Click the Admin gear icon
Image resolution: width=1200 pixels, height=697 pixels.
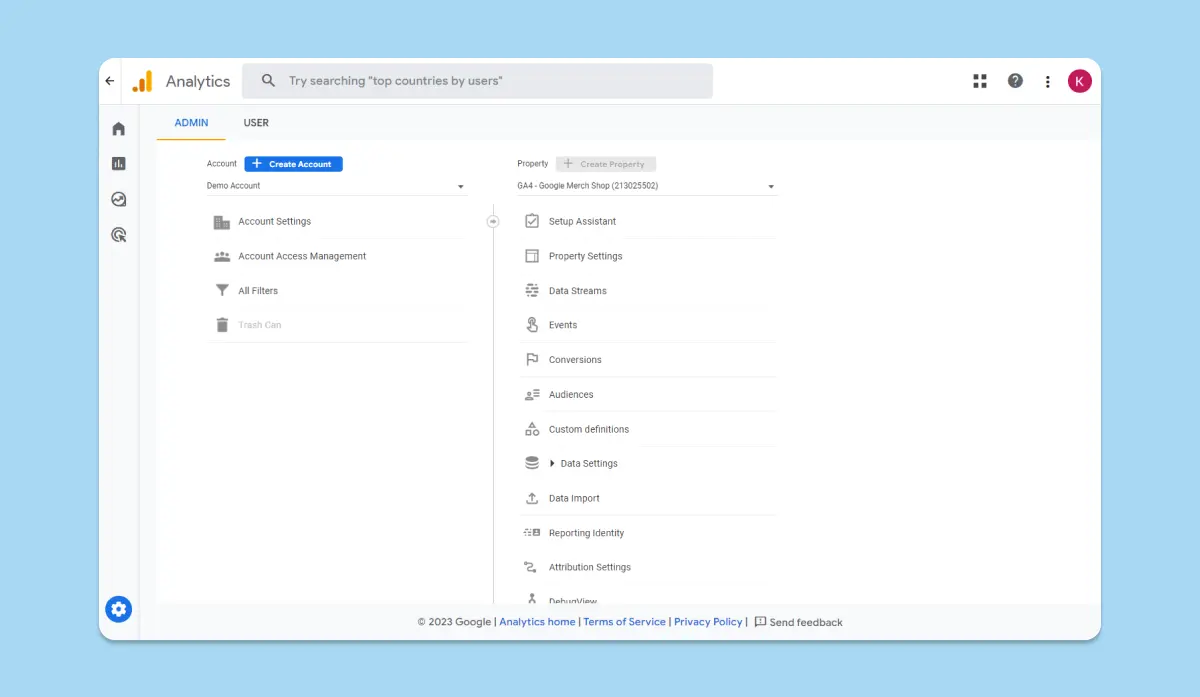(119, 608)
